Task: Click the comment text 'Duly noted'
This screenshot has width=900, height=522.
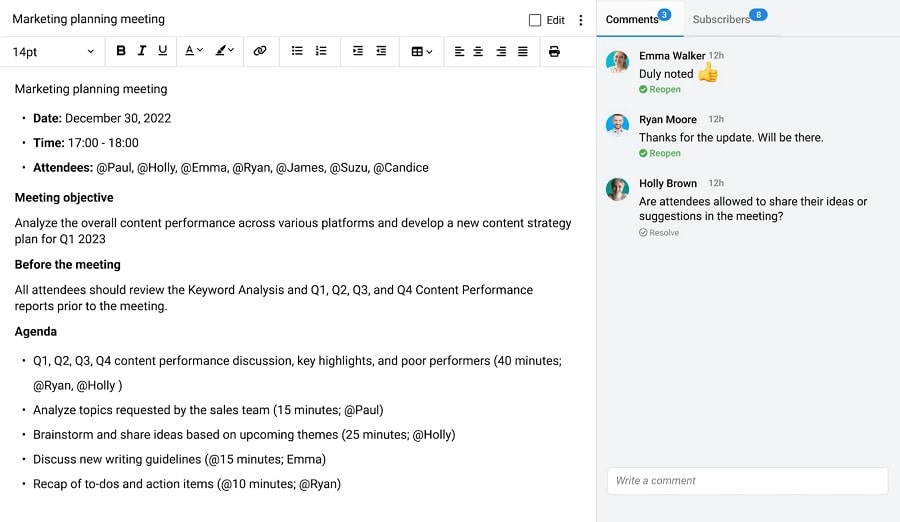Action: click(x=666, y=74)
